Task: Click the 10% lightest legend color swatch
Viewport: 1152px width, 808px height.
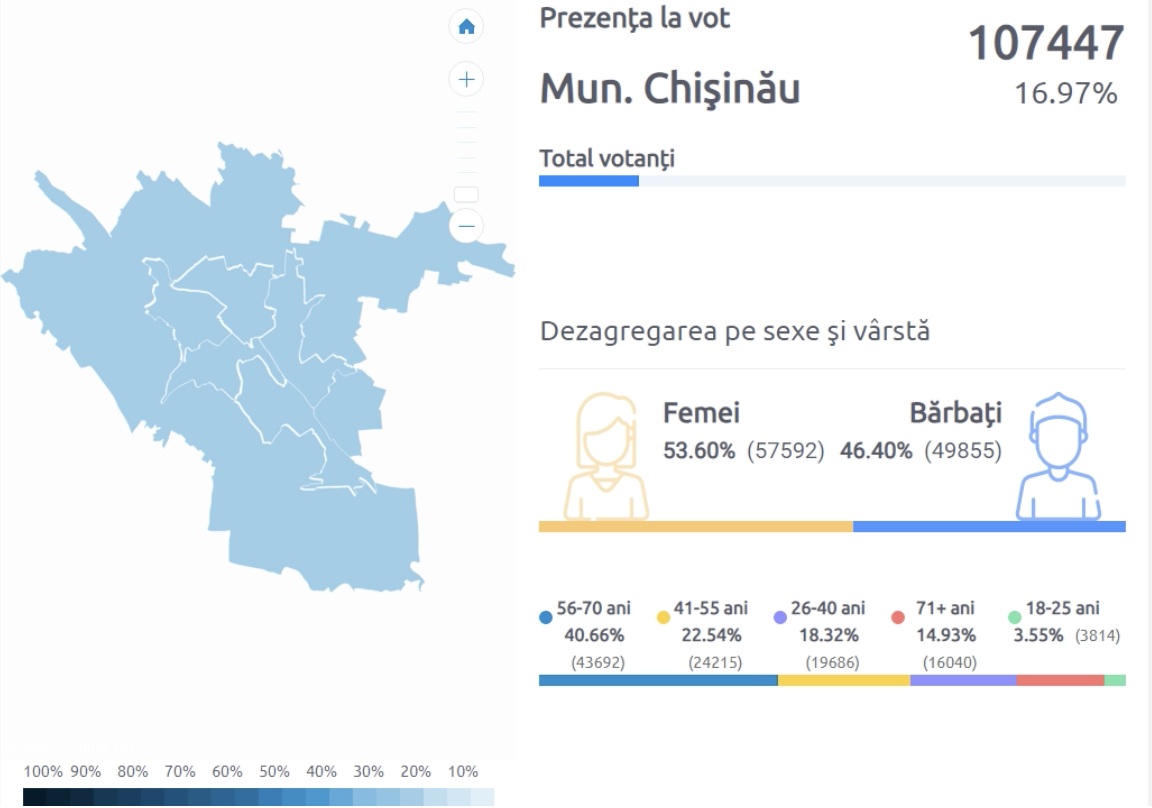Action: click(482, 797)
